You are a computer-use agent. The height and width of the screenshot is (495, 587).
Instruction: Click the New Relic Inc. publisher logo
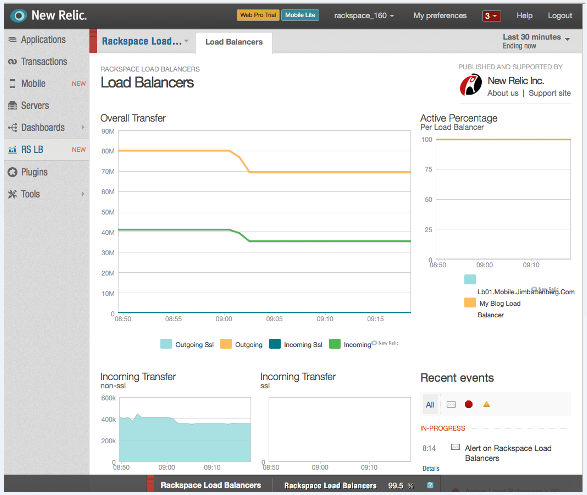pyautogui.click(x=471, y=85)
